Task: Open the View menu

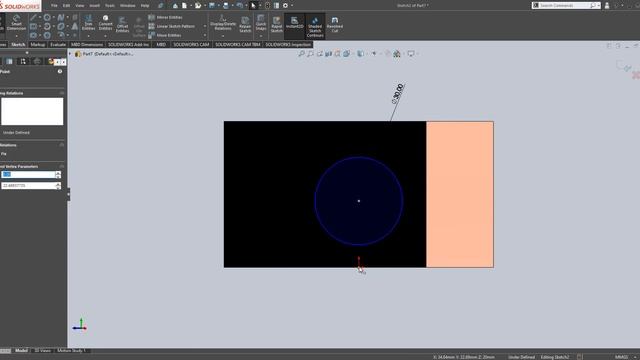Action: (80, 6)
